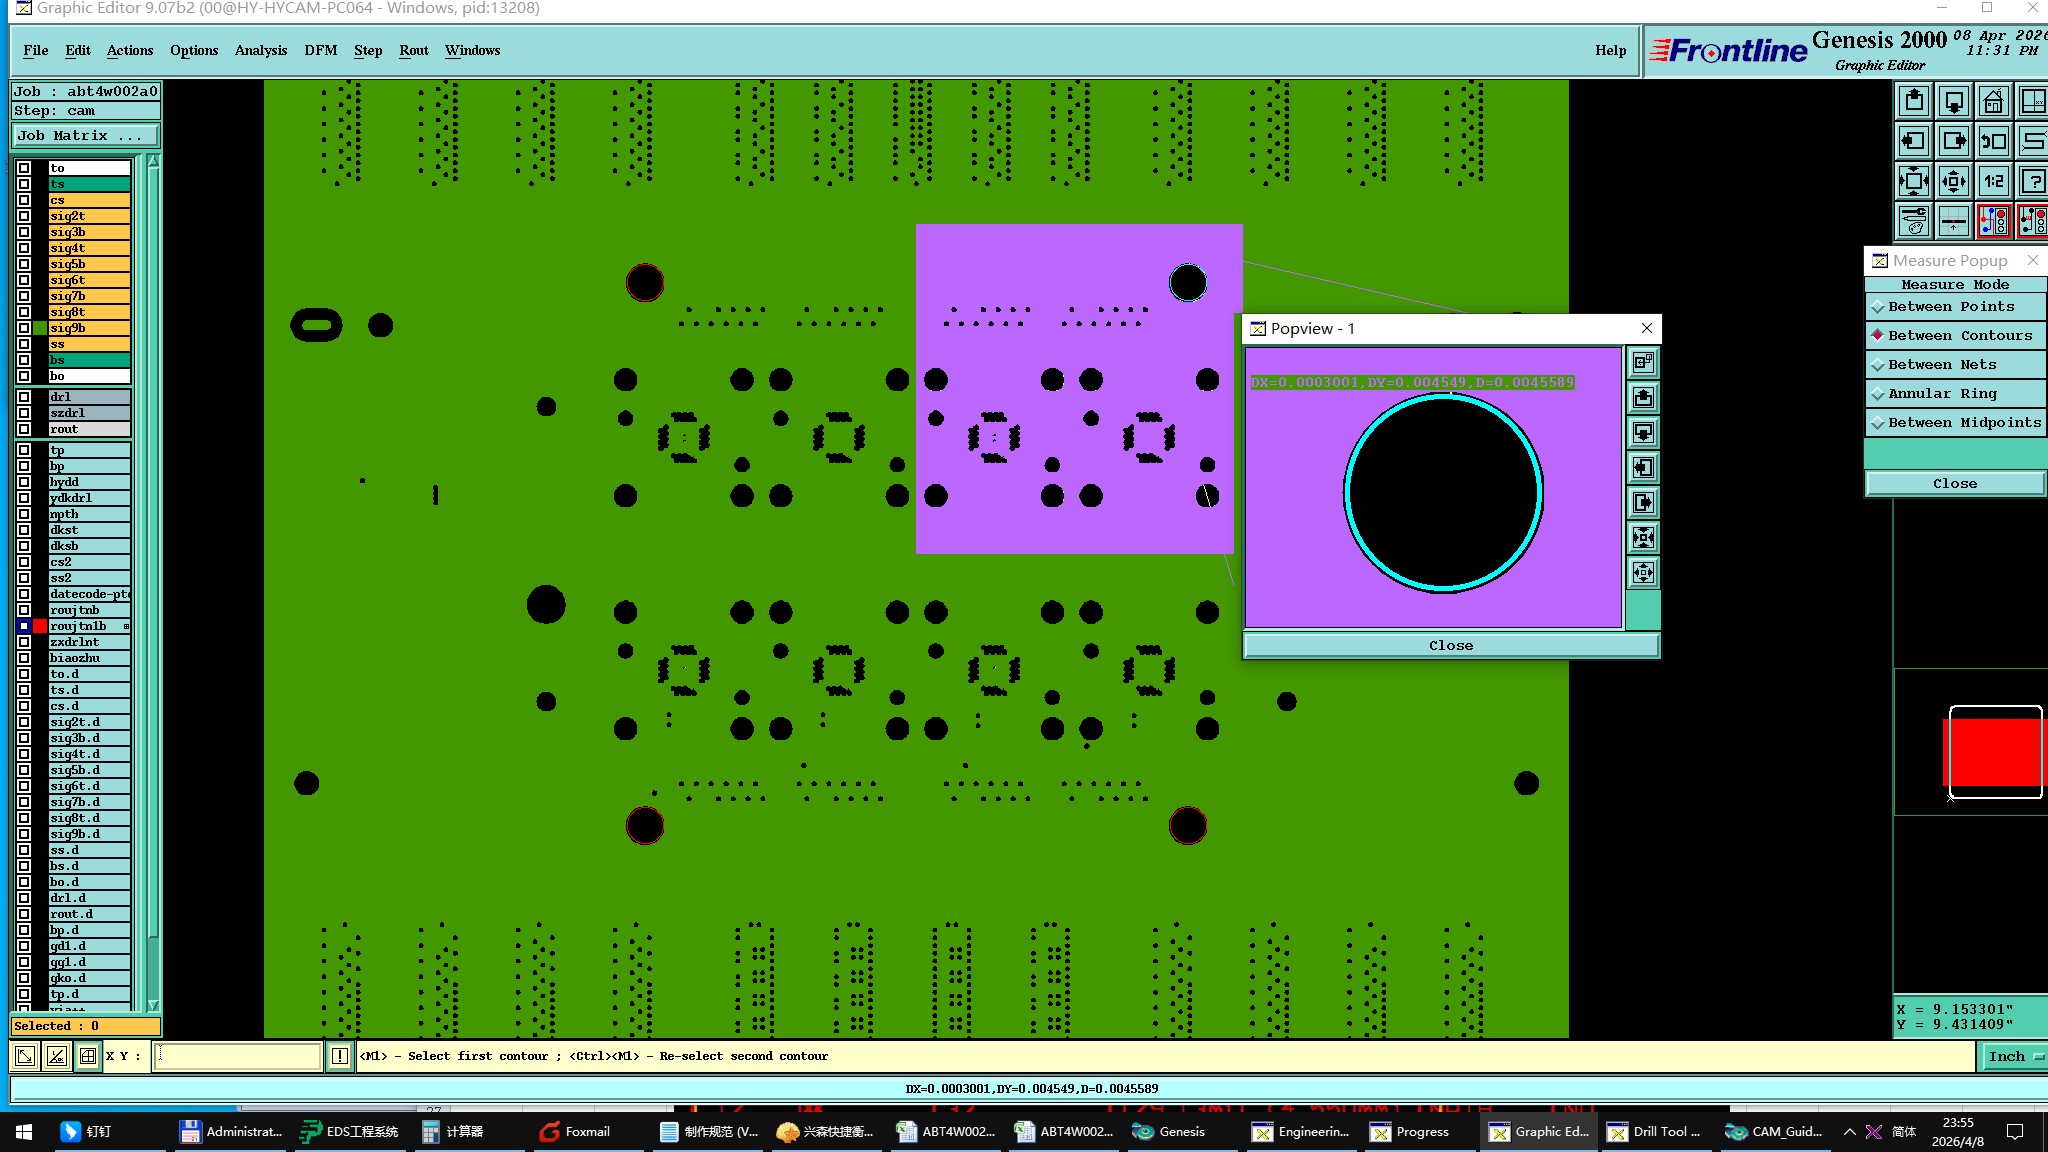
Task: Click the snap-to-grid icon with red crosshair
Action: coord(1953,221)
